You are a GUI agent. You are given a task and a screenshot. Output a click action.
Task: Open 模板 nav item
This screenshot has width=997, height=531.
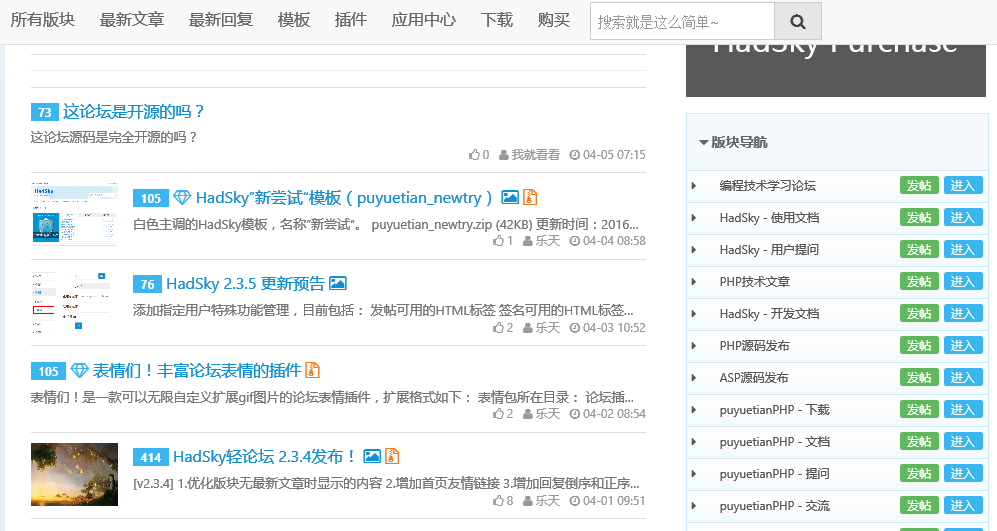coord(294,20)
